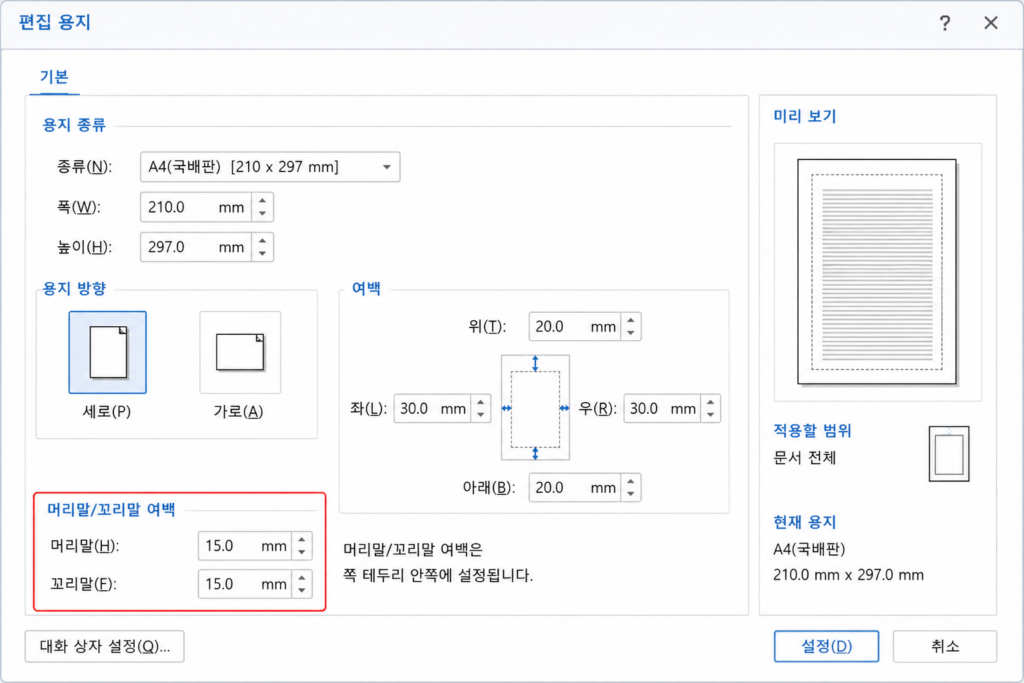
Task: Decrease the 머리말(H) header margin
Action: [302, 553]
